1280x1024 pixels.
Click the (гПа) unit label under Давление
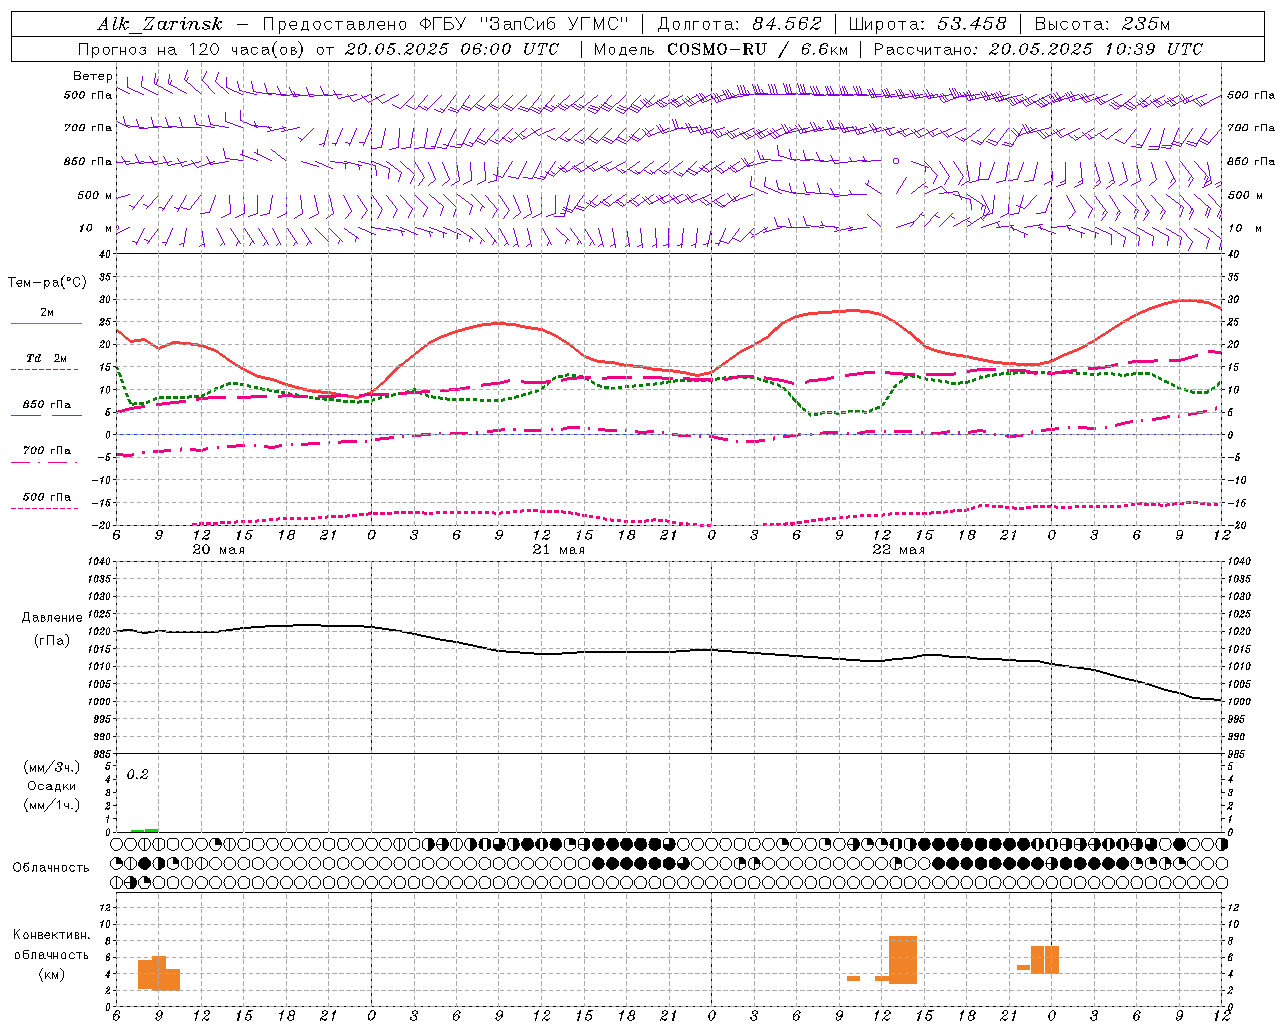pos(52,641)
